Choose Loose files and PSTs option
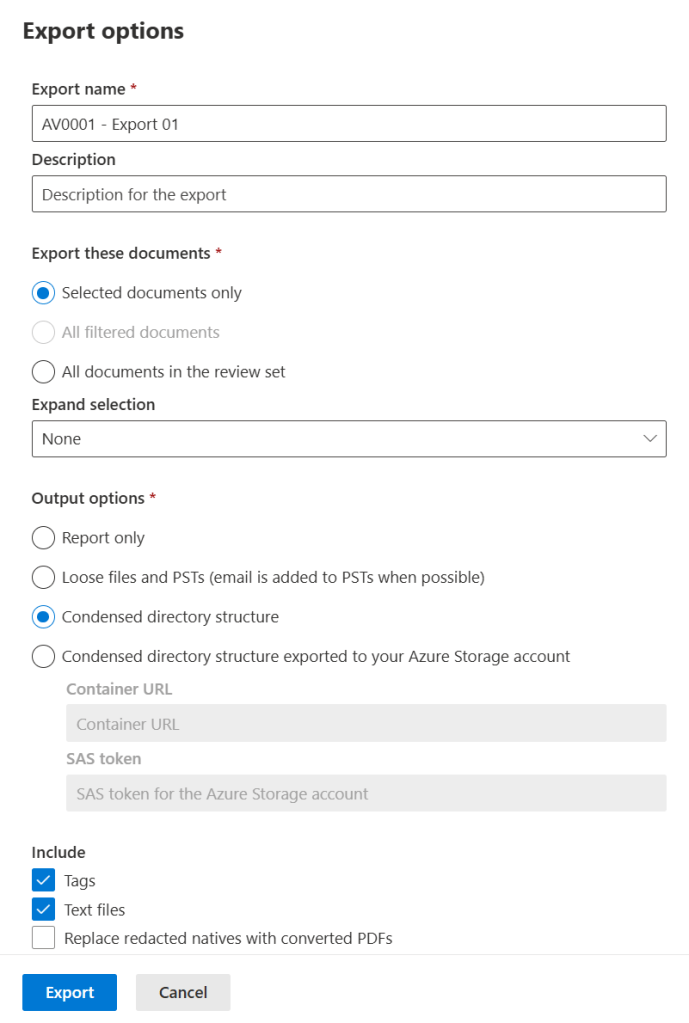Image resolution: width=689 pixels, height=1023 pixels. point(44,577)
